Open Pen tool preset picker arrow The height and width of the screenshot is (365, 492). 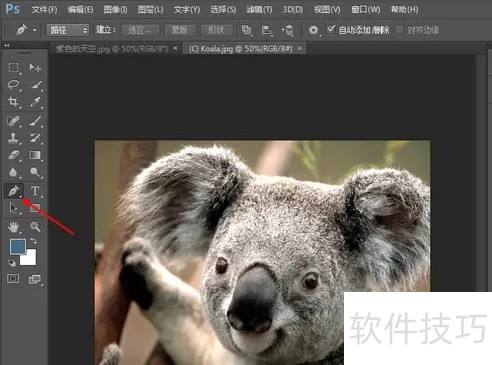(x=35, y=30)
